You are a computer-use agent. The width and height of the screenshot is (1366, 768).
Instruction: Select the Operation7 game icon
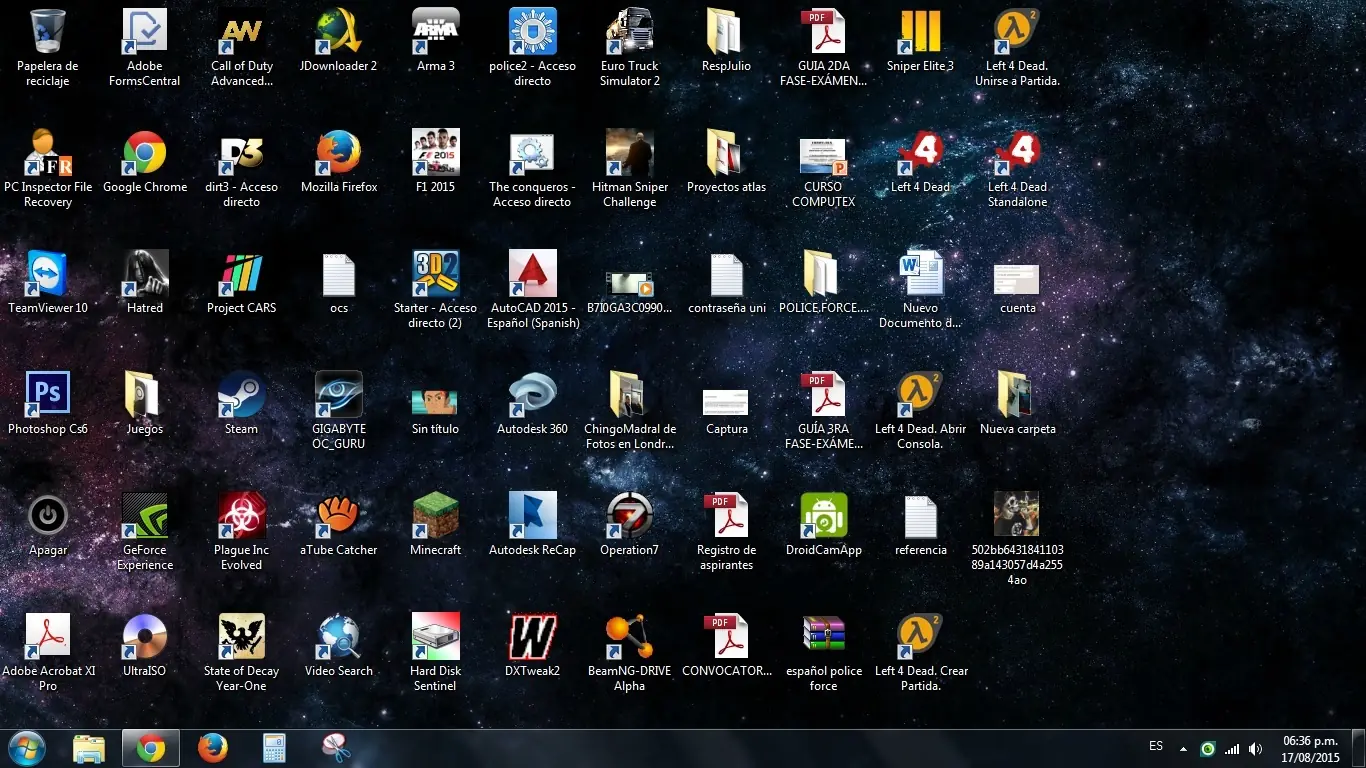(630, 516)
